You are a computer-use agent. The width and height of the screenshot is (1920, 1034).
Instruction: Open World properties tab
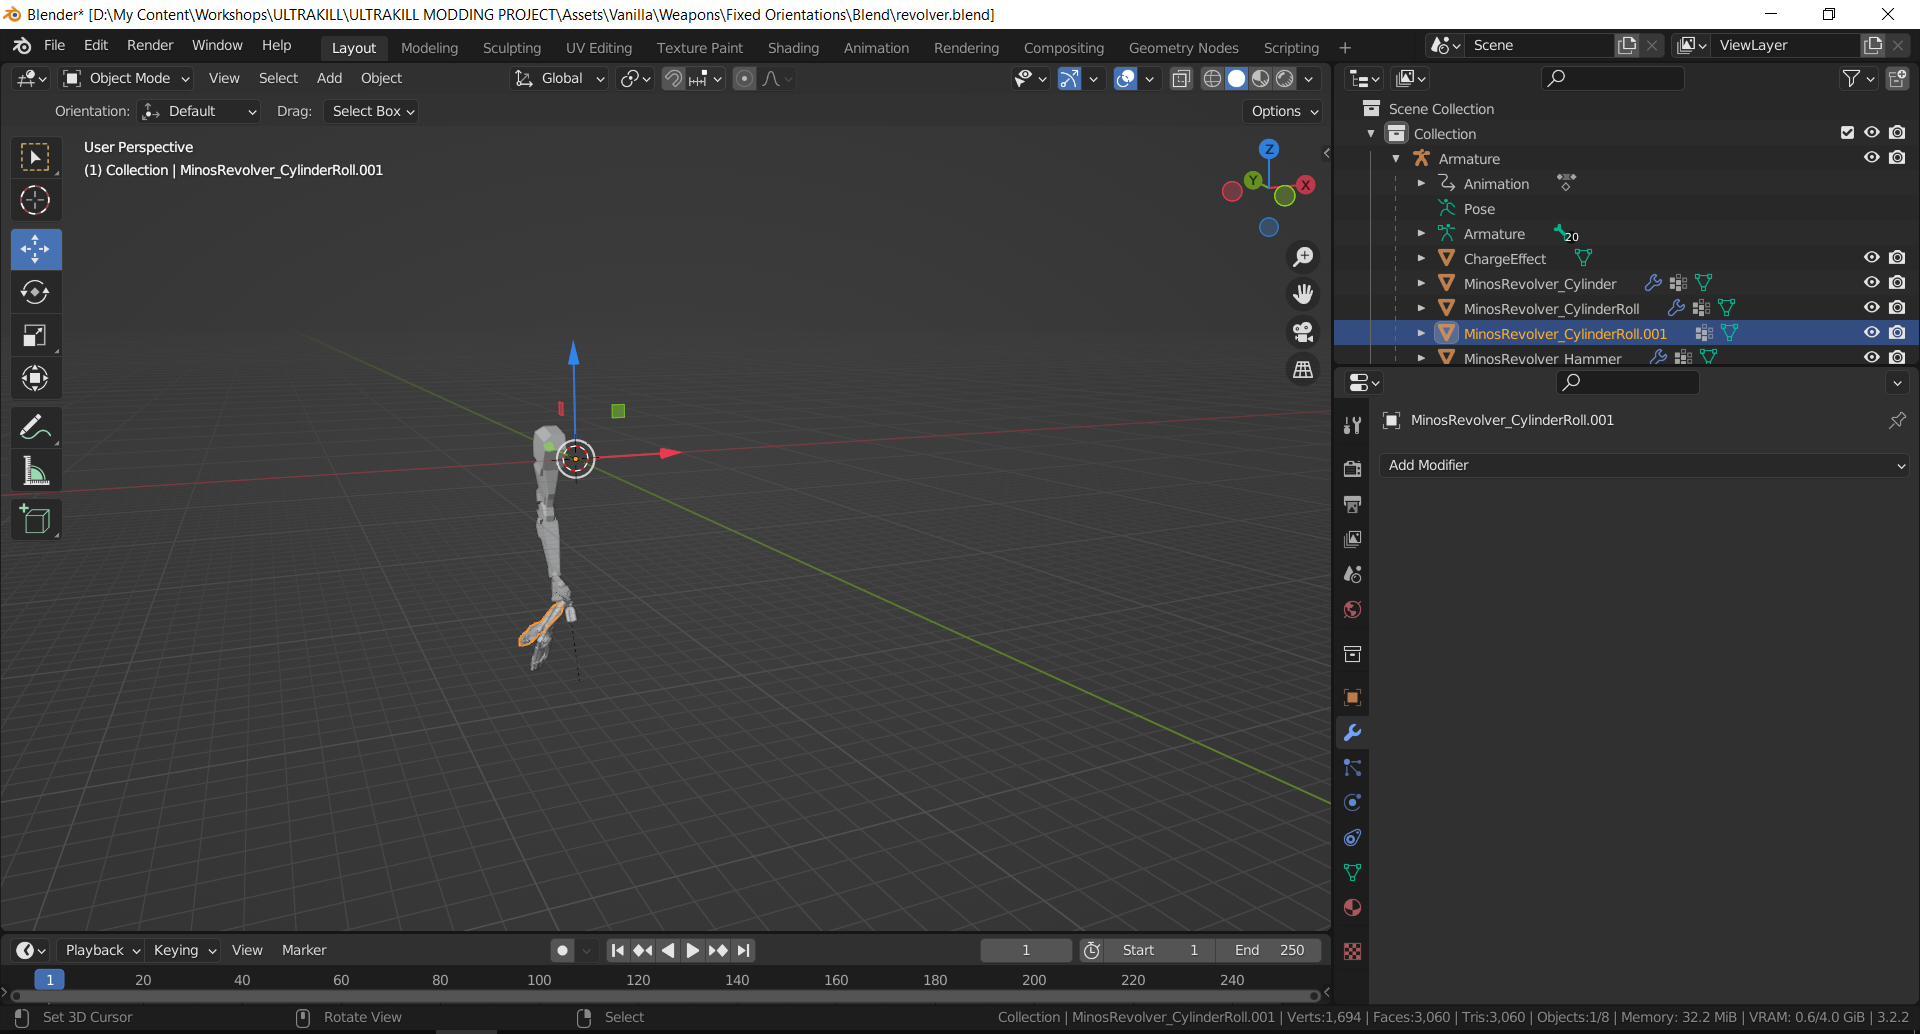tap(1352, 609)
